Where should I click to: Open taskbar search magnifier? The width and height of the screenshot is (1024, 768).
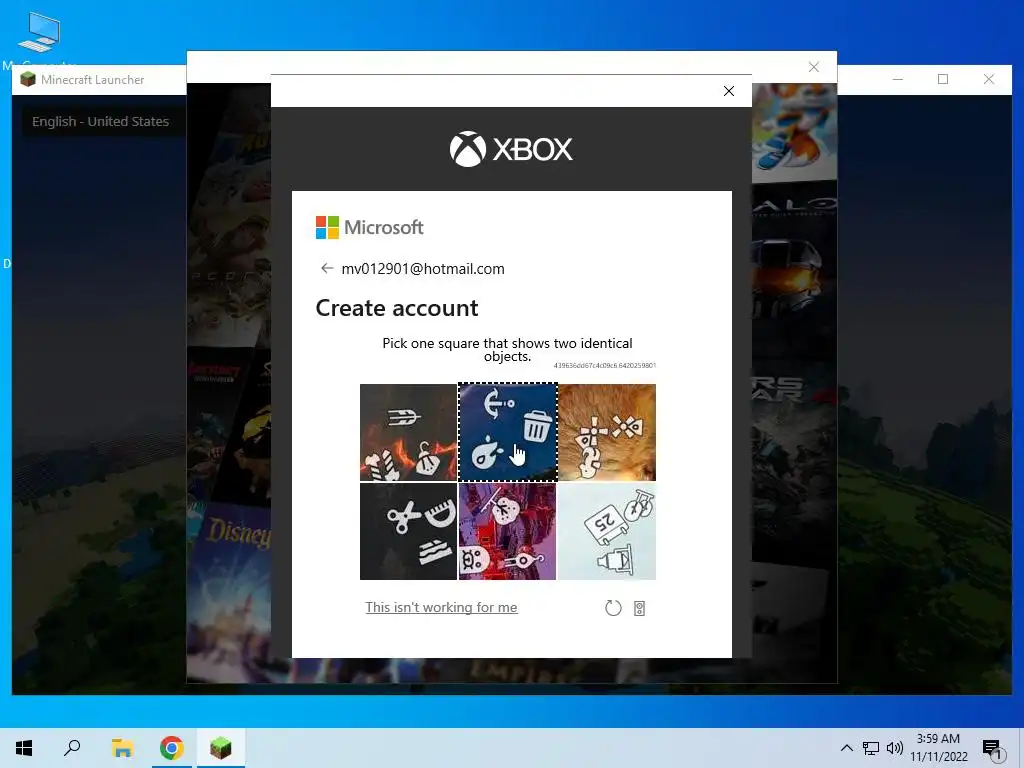click(x=72, y=748)
